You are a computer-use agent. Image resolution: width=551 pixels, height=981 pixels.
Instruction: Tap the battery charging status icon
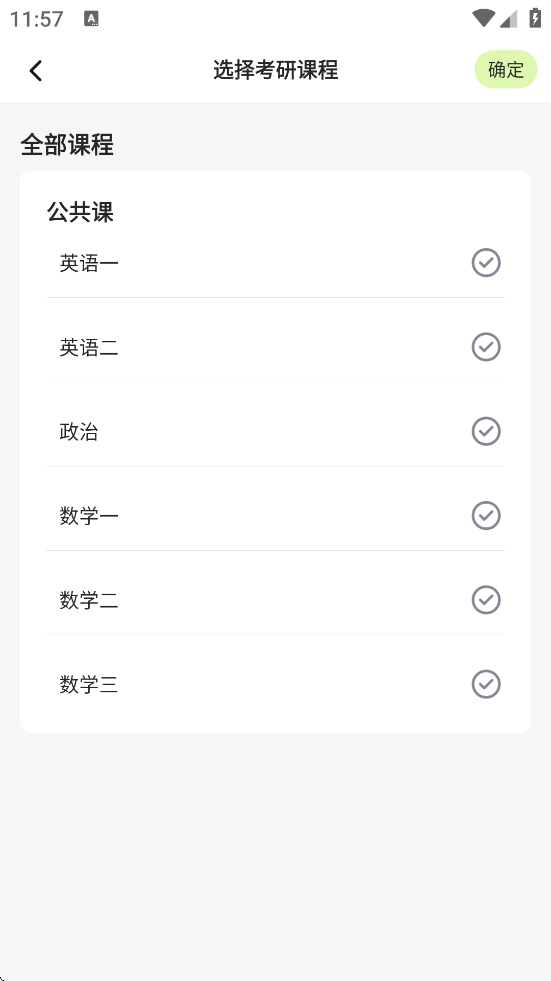[x=535, y=18]
